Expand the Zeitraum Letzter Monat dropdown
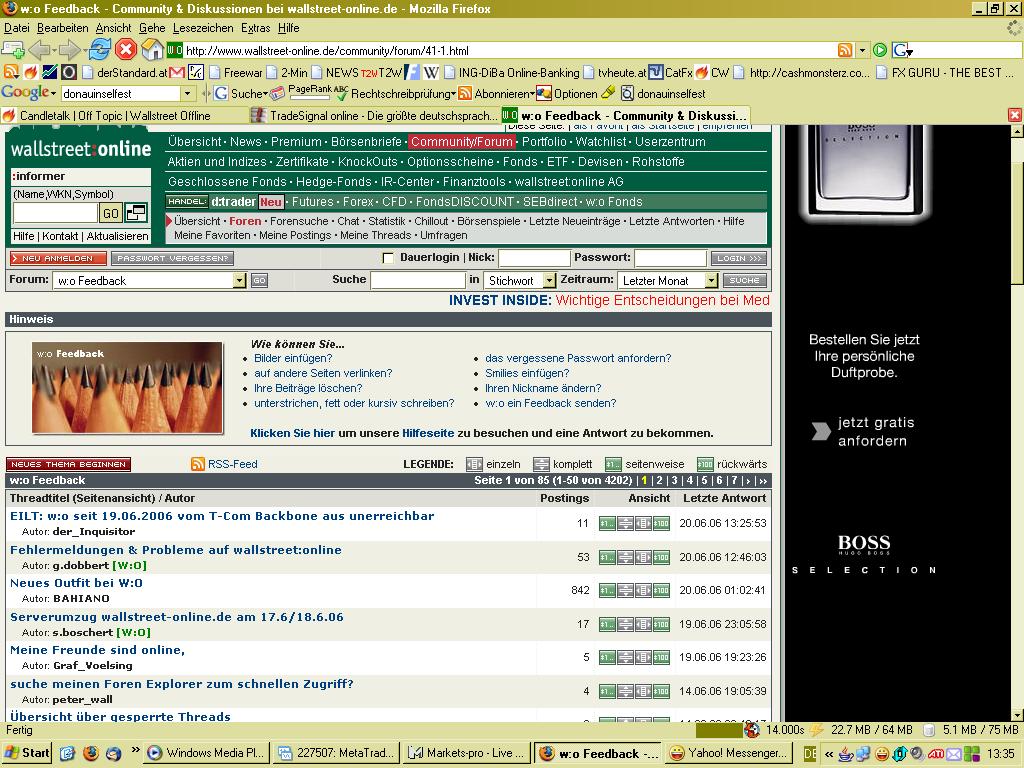 711,281
